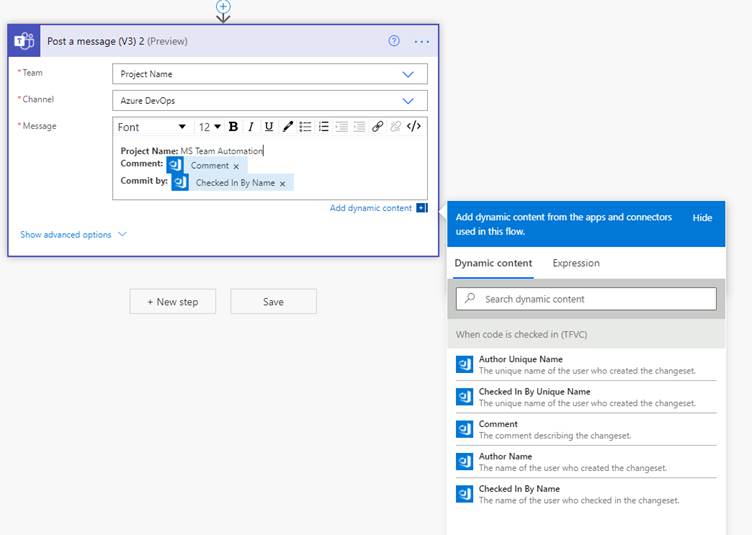Viewport: 752px width, 535px height.
Task: Click the Microsoft Teams connector icon
Action: tap(24, 41)
